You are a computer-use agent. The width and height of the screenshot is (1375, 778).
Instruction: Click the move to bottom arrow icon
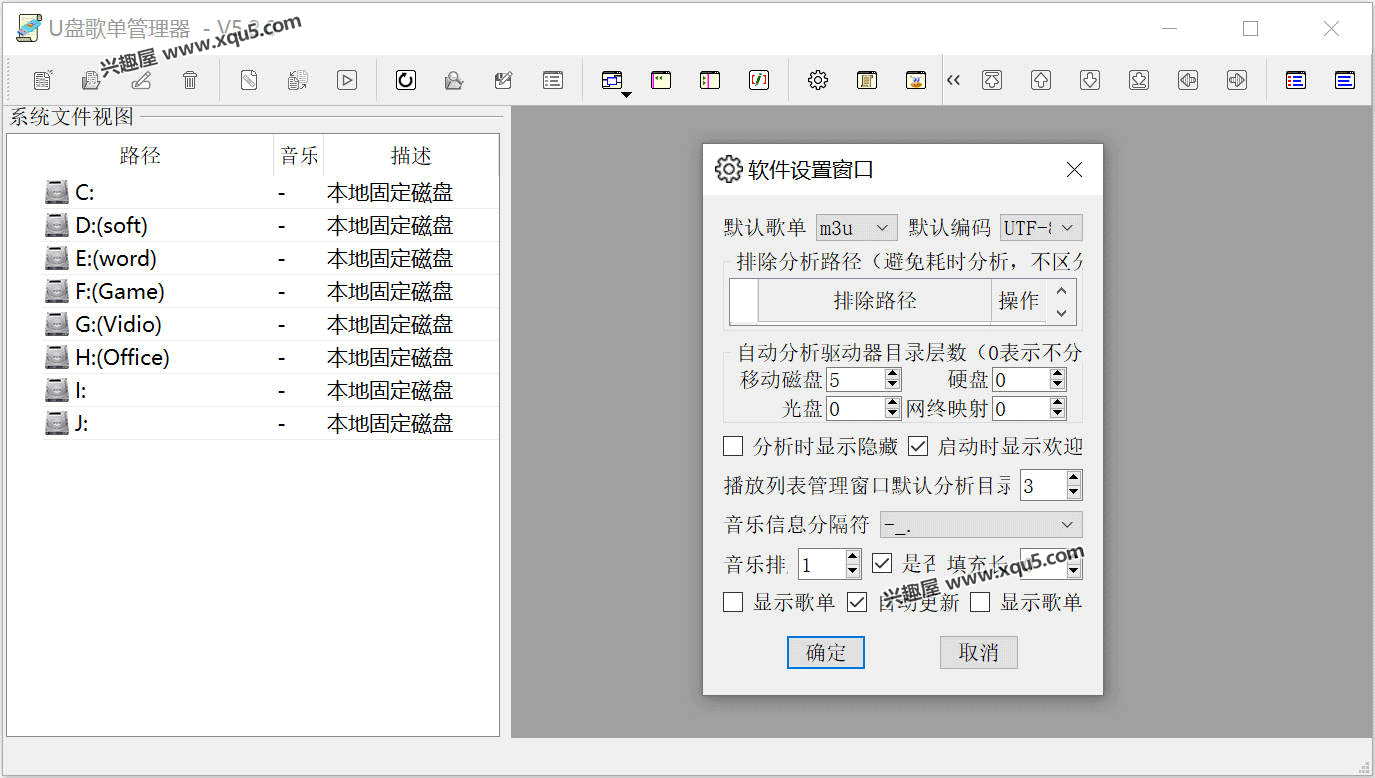pos(1139,81)
